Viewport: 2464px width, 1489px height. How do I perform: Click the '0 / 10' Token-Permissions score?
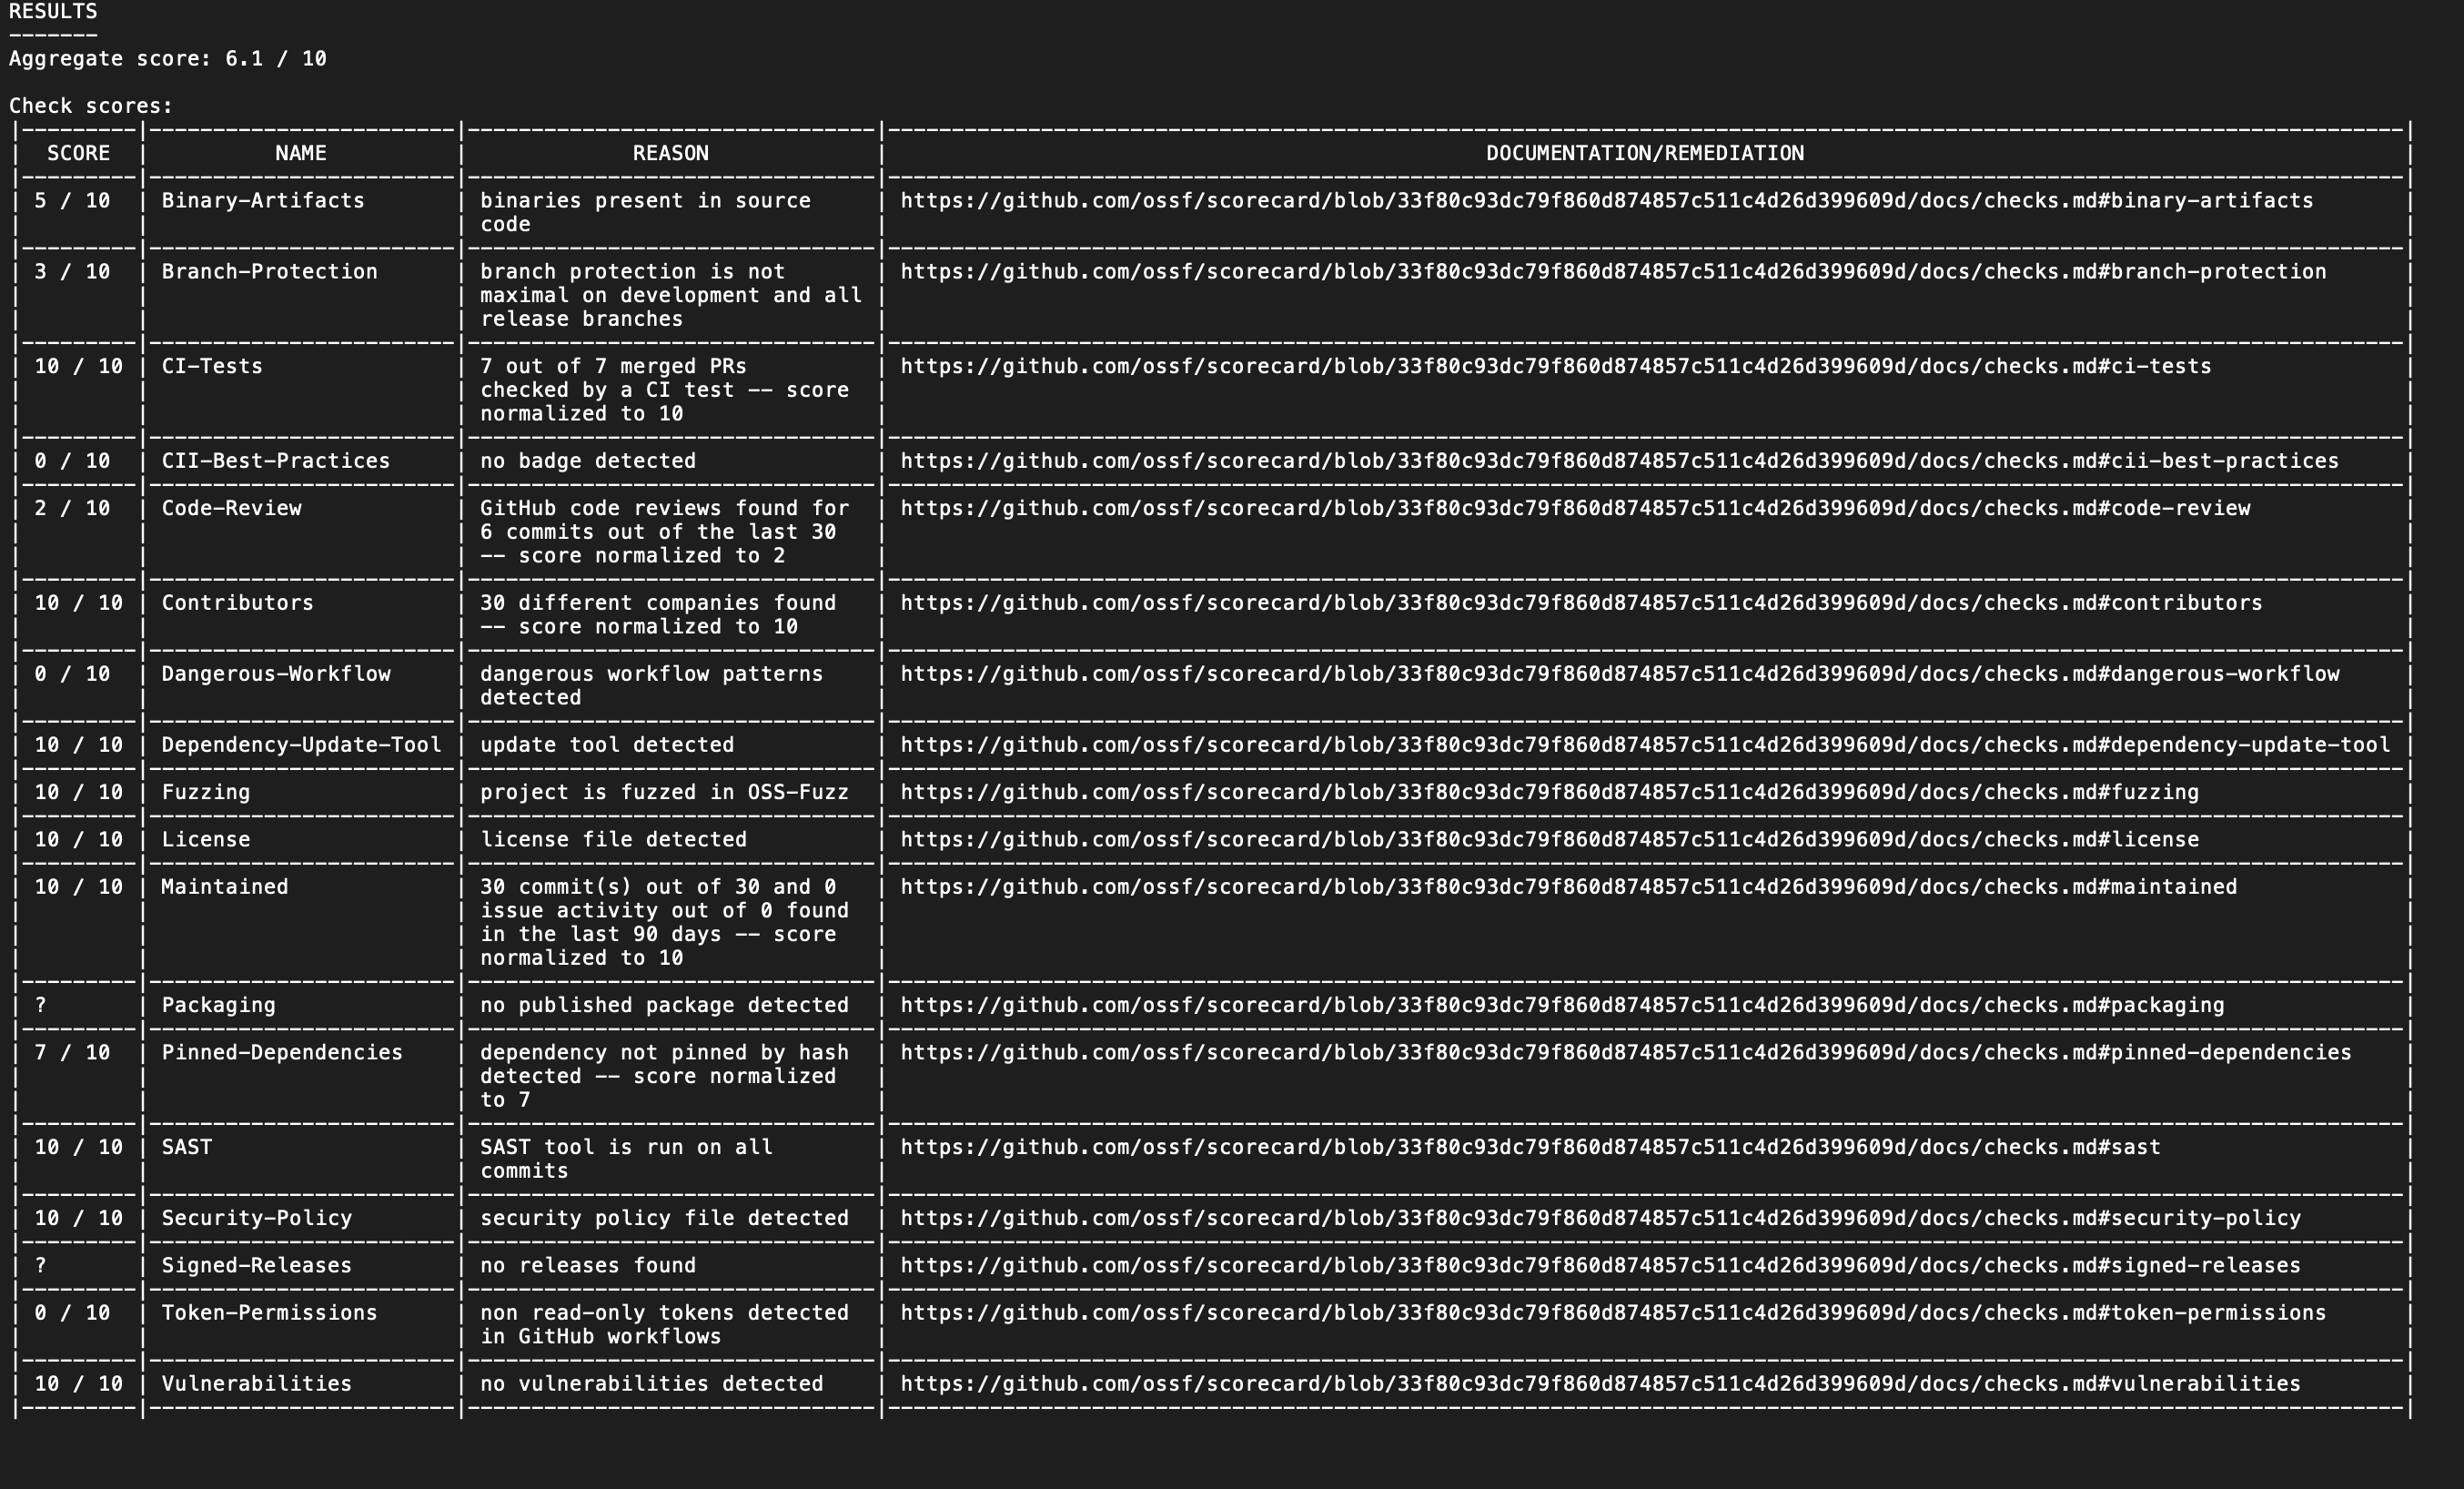pos(72,1313)
